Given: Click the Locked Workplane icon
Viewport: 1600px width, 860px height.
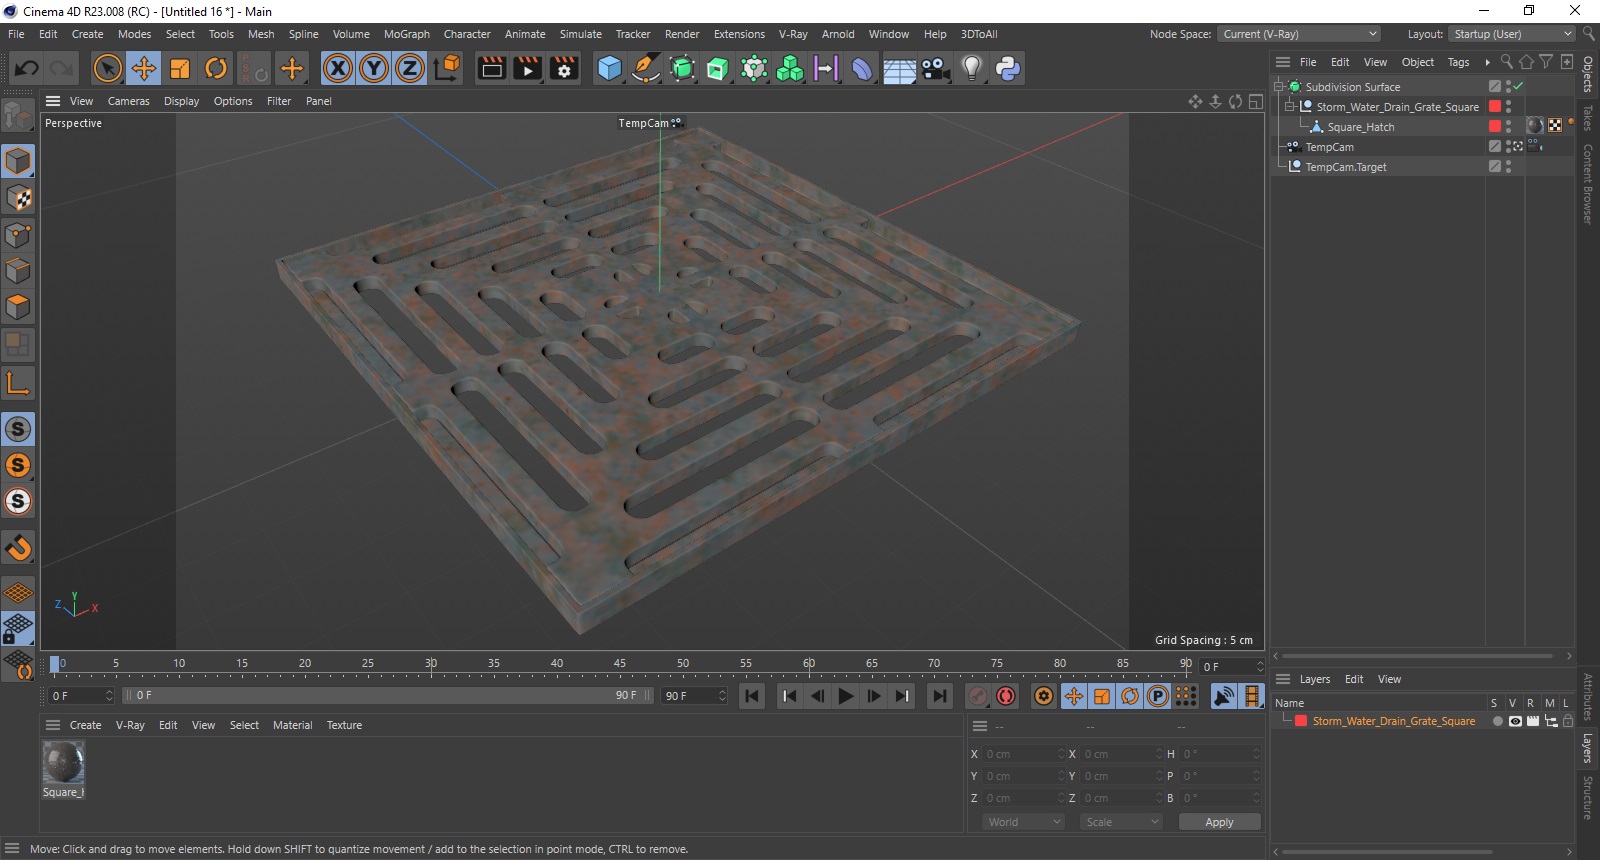Looking at the screenshot, I should point(18,629).
